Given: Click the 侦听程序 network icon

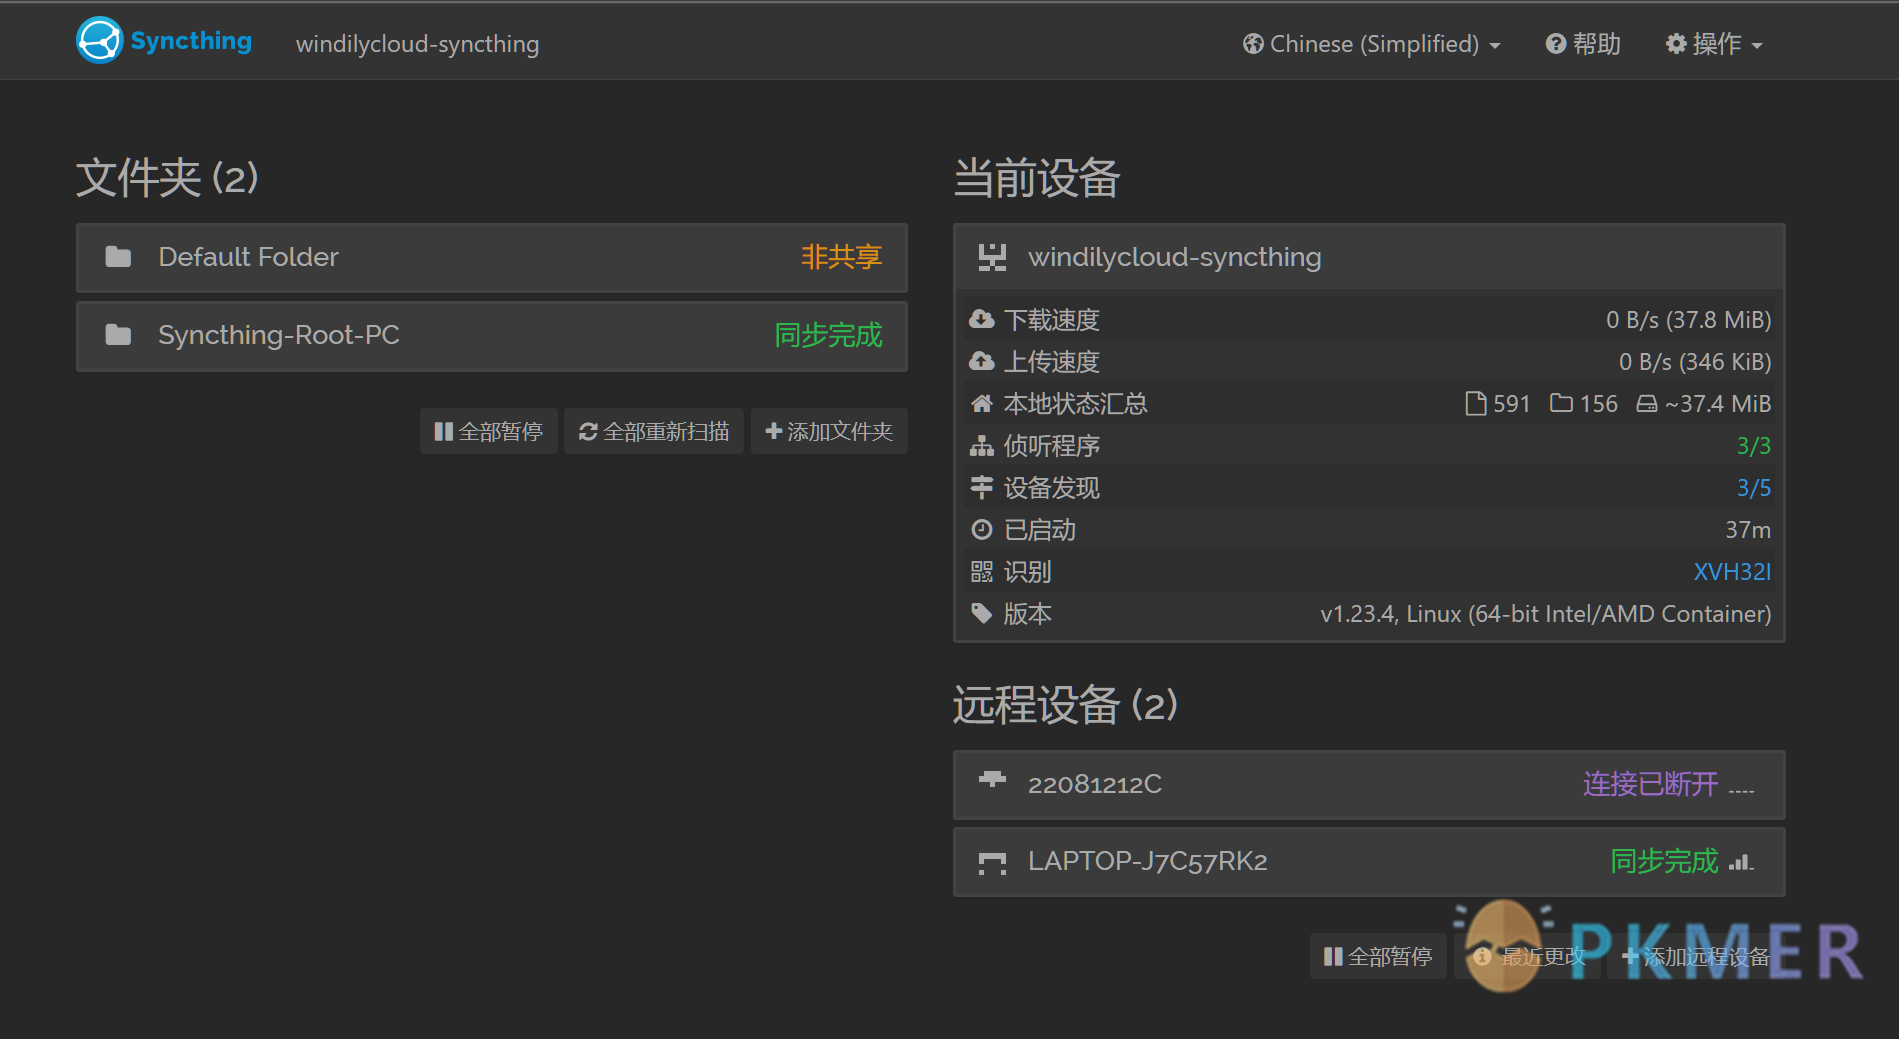Looking at the screenshot, I should [982, 445].
